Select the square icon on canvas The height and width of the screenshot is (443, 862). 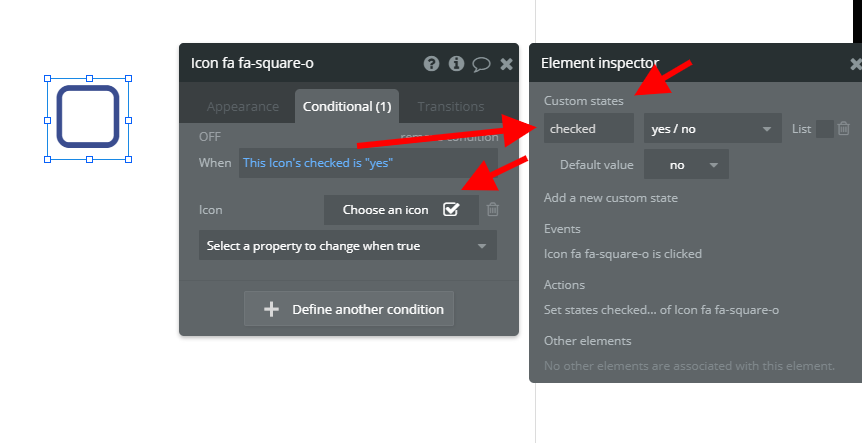(88, 117)
